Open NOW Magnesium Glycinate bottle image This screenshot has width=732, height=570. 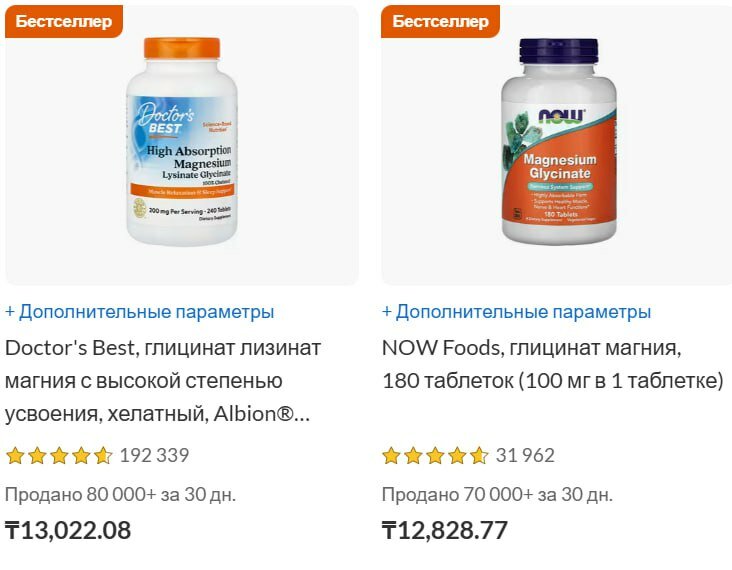click(x=559, y=141)
